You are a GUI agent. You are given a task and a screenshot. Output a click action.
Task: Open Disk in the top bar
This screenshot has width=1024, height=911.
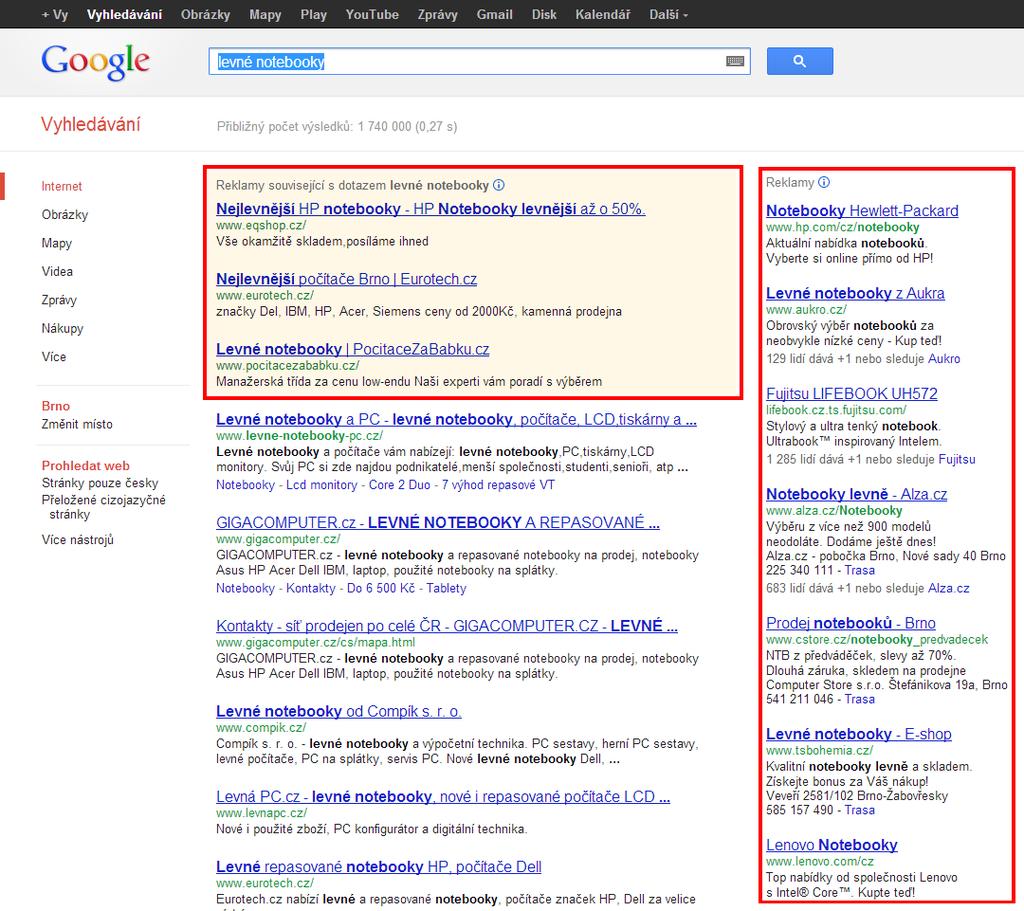pyautogui.click(x=544, y=14)
